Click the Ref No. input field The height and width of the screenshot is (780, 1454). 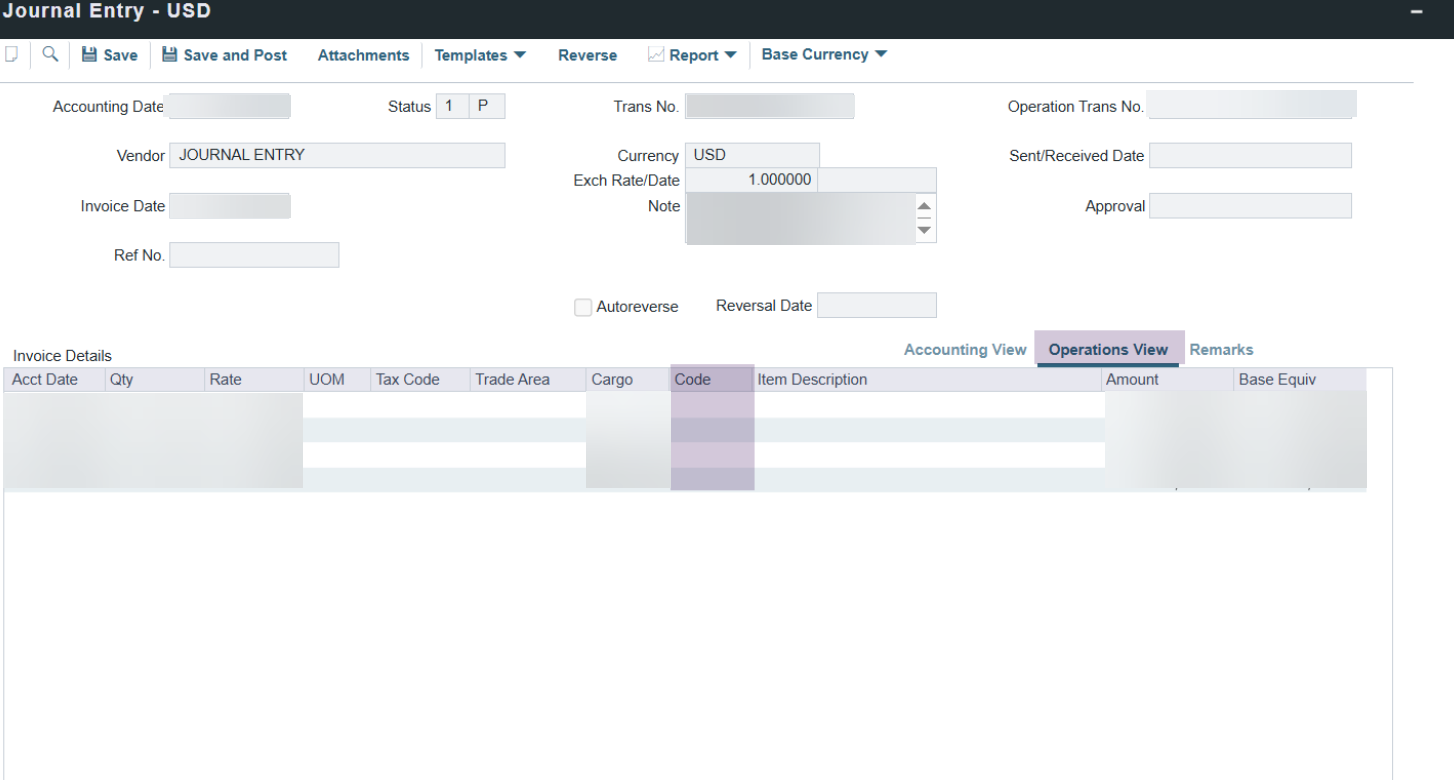pos(254,255)
